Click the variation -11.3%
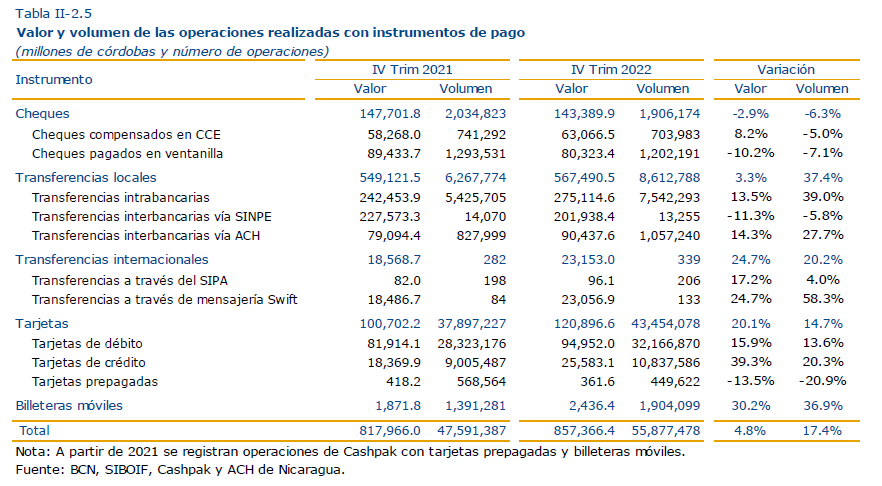Screen dimensions: 882x486 coord(750,216)
